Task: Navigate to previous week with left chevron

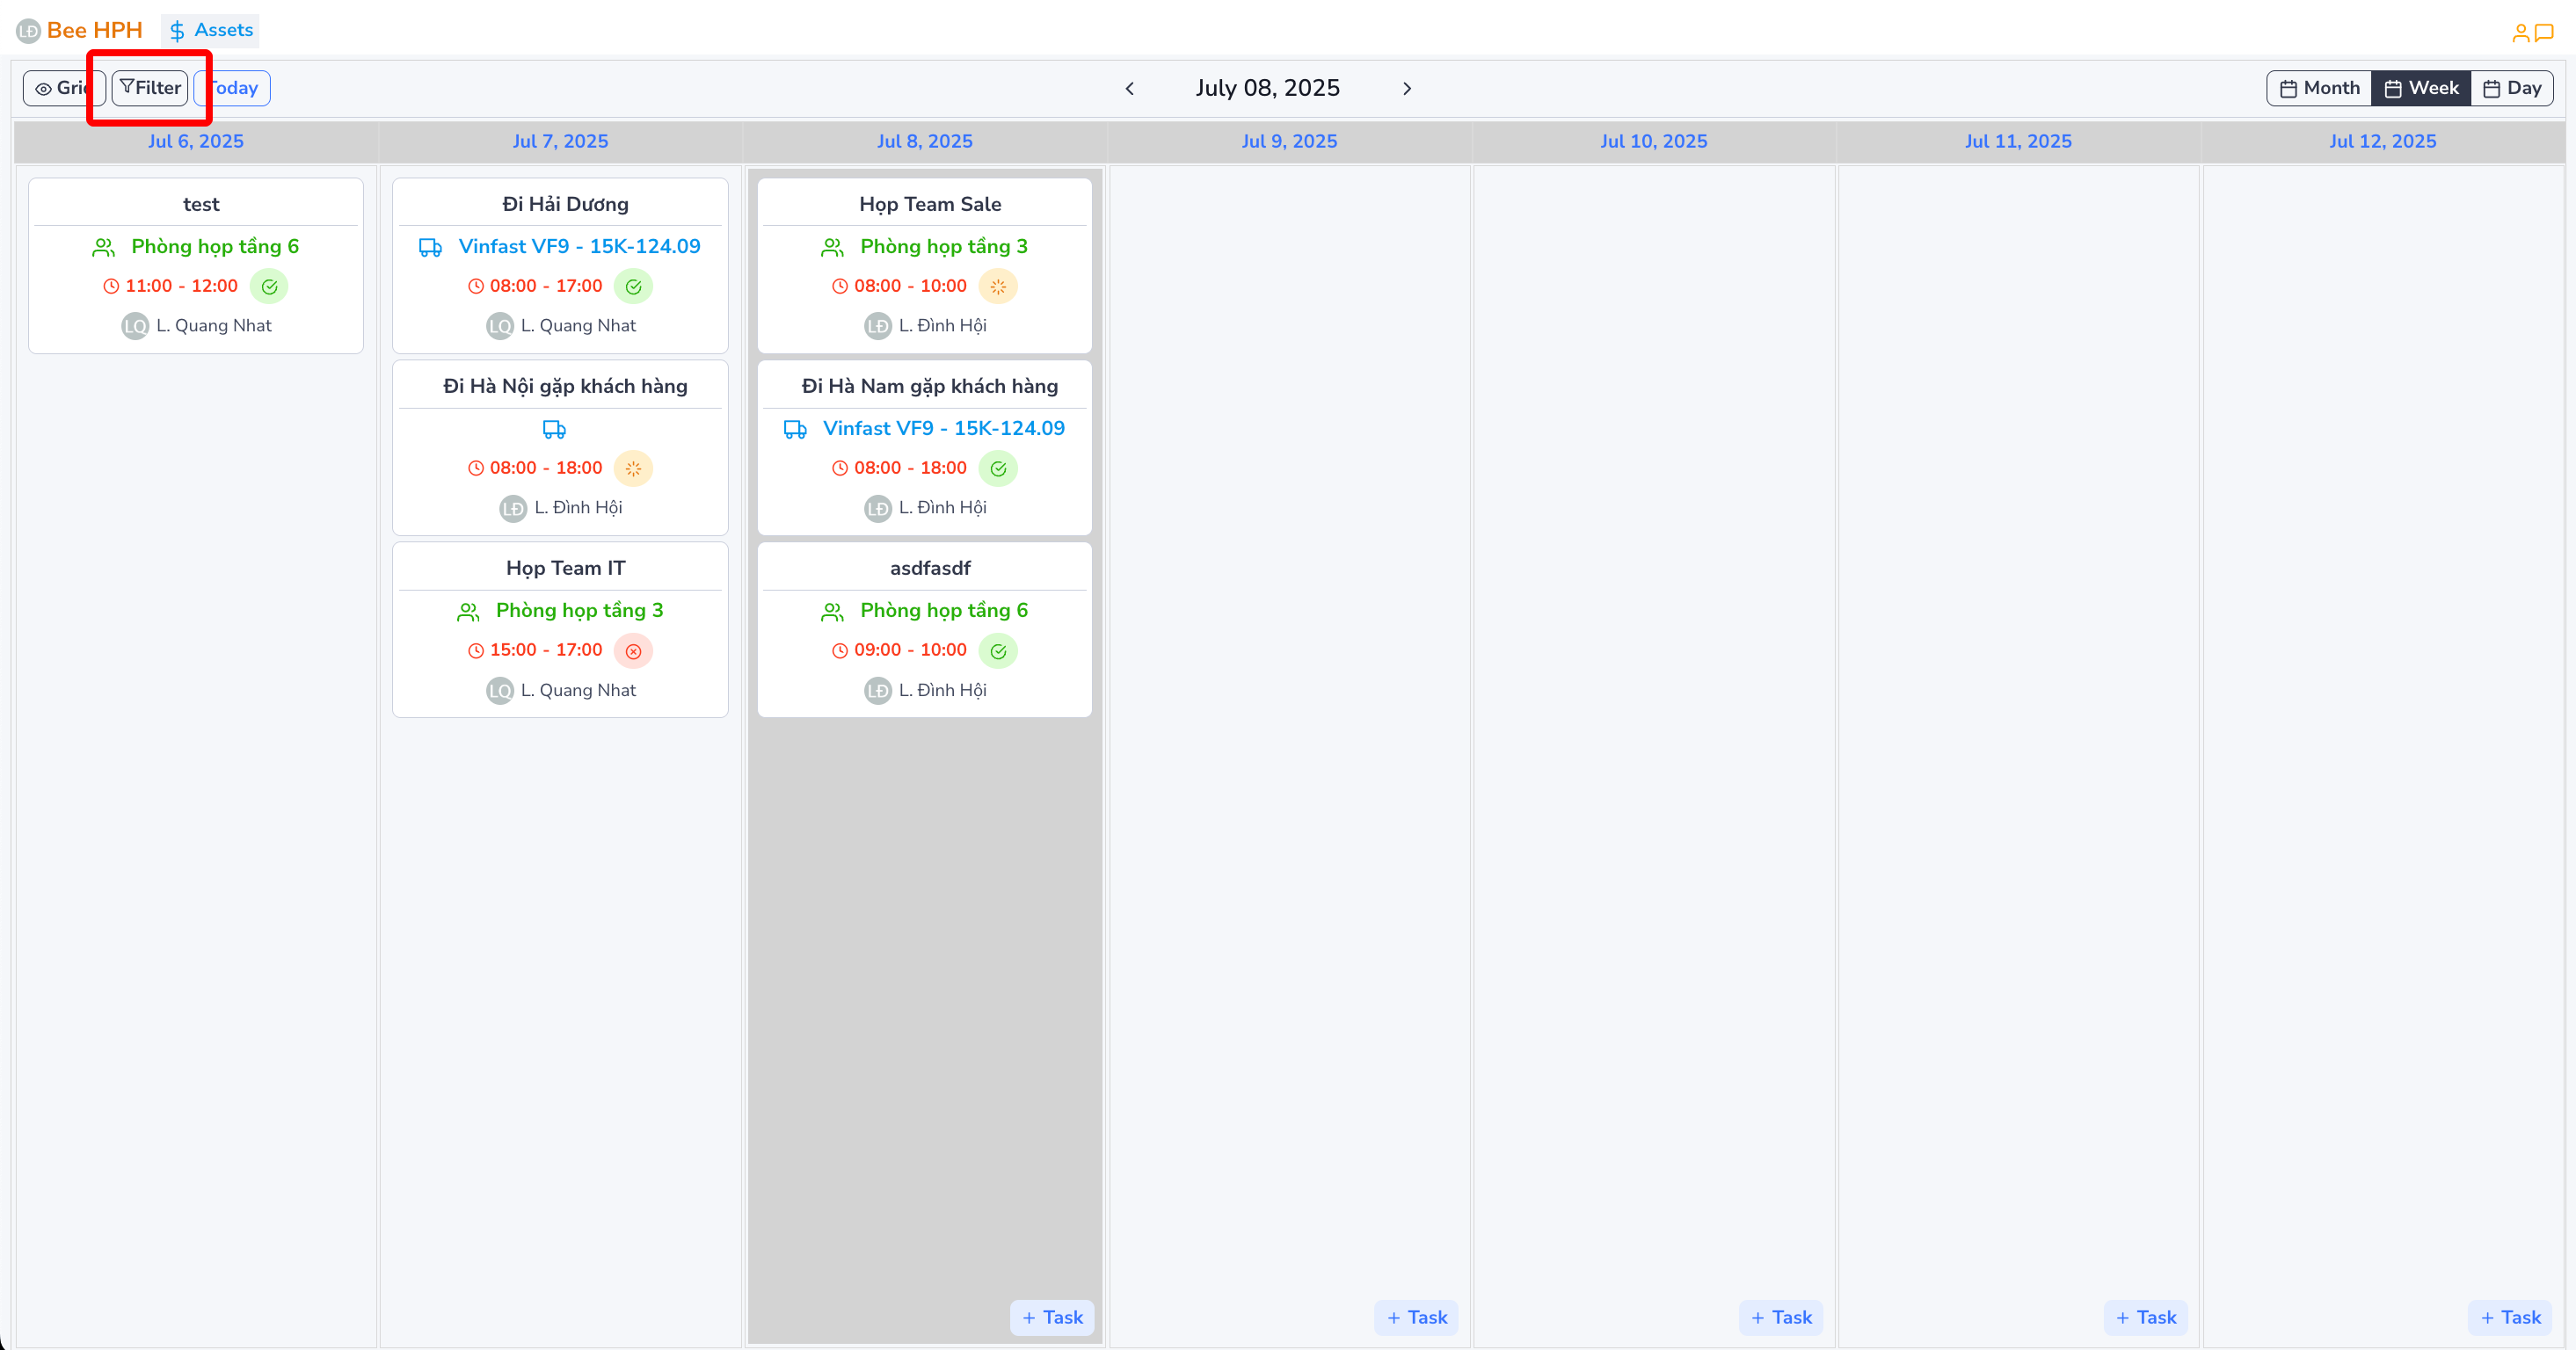Action: pos(1129,88)
